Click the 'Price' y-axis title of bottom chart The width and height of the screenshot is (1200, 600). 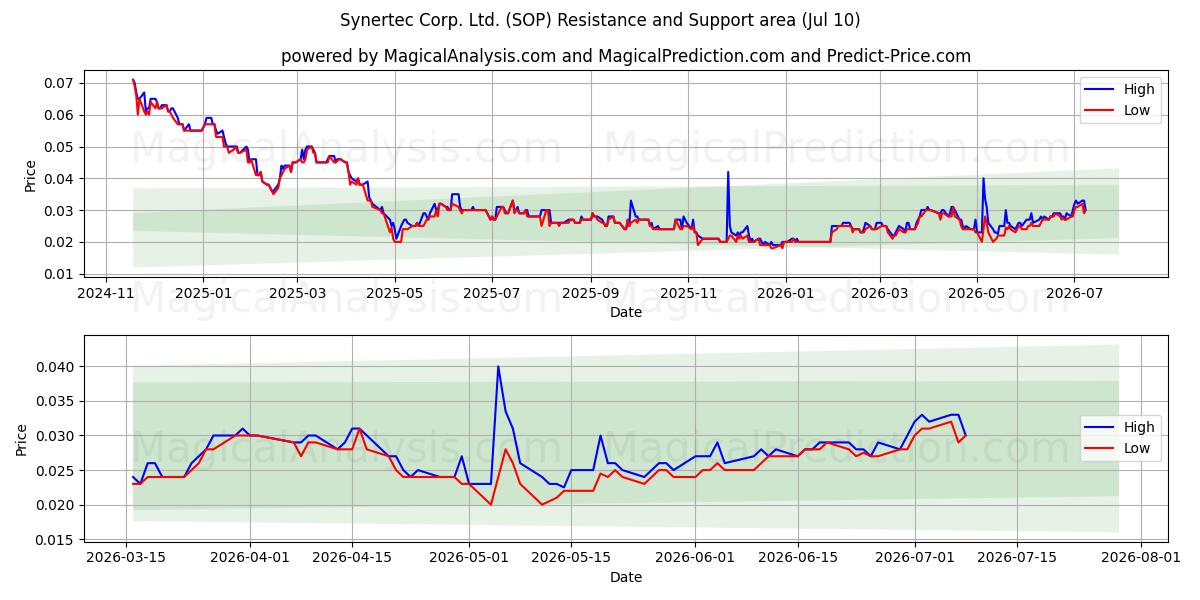pyautogui.click(x=22, y=439)
